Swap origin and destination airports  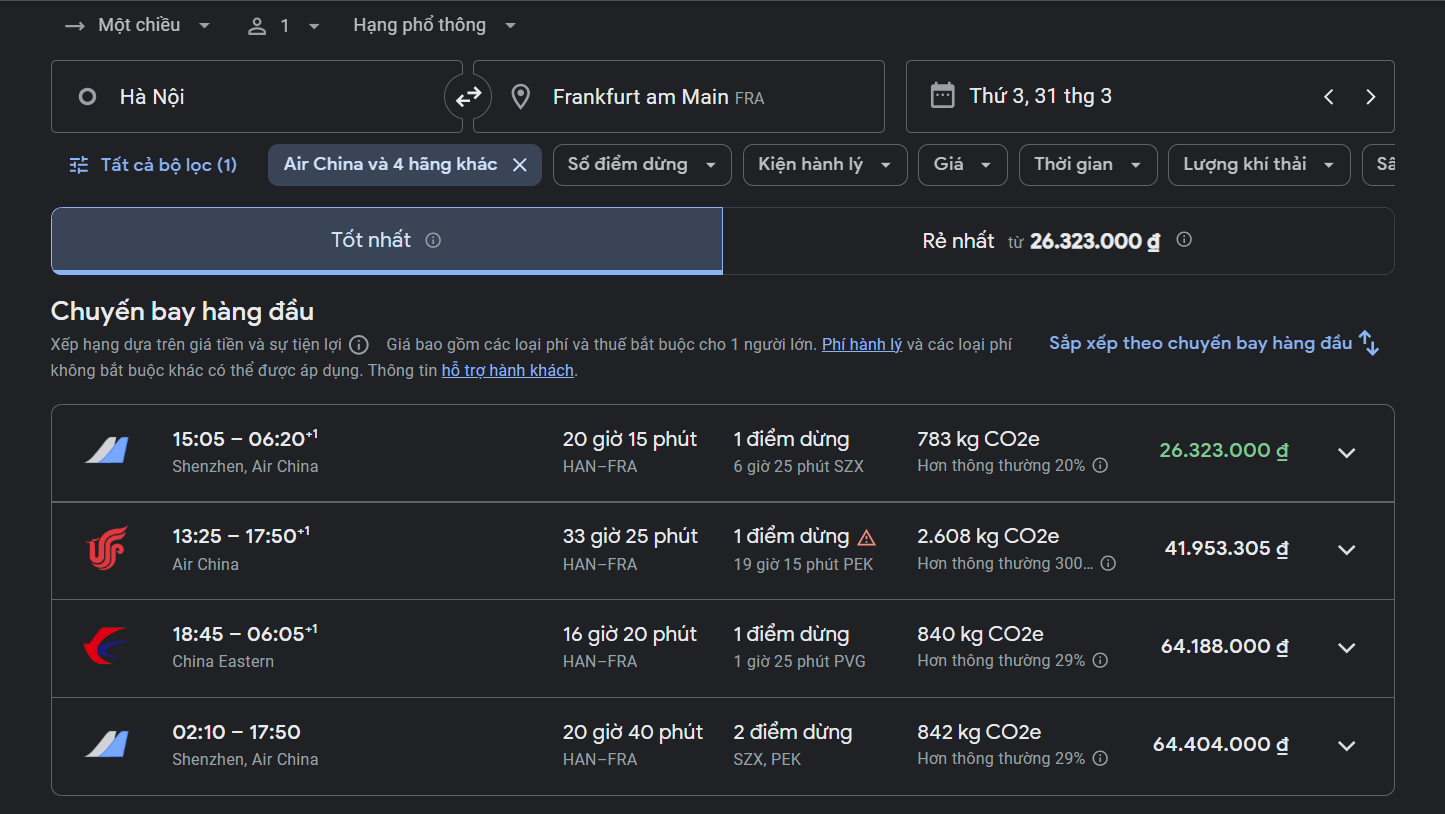[x=468, y=97]
